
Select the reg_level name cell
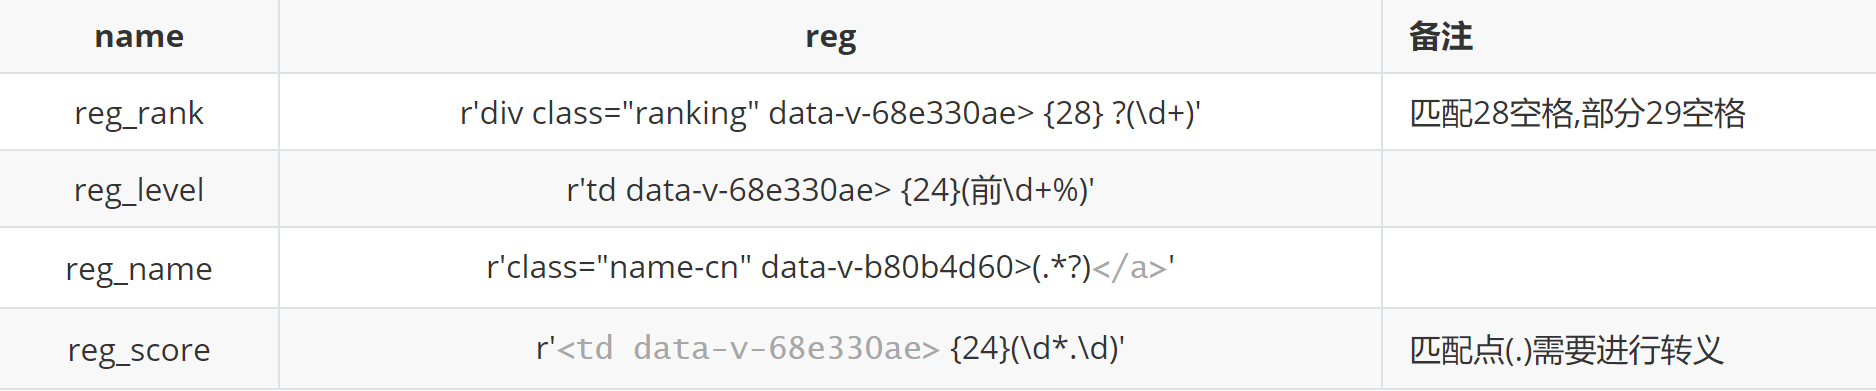coord(139,189)
